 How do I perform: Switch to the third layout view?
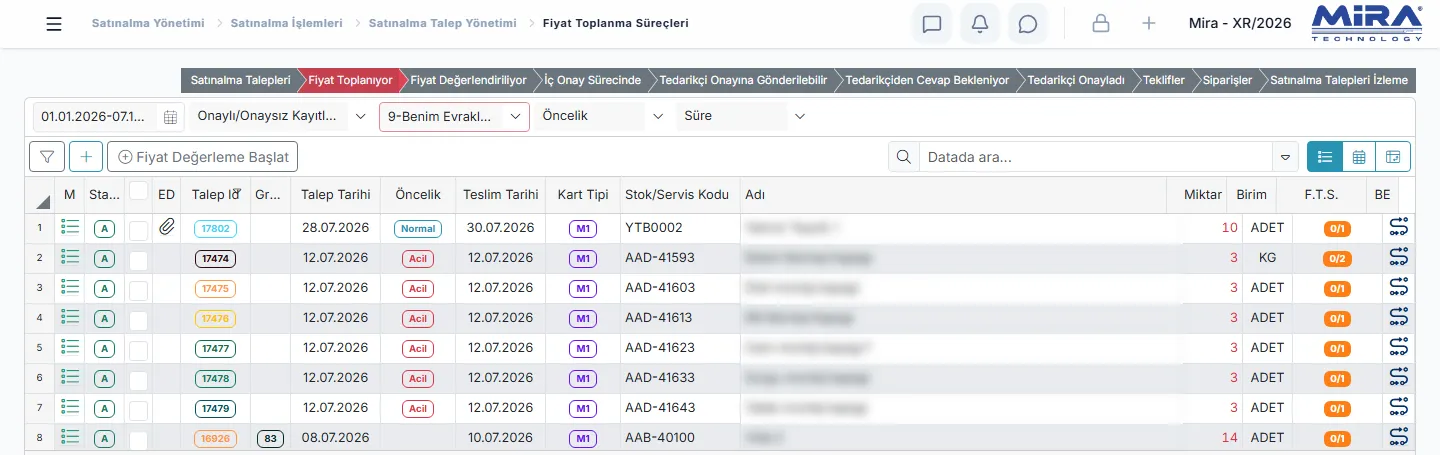click(x=1393, y=157)
